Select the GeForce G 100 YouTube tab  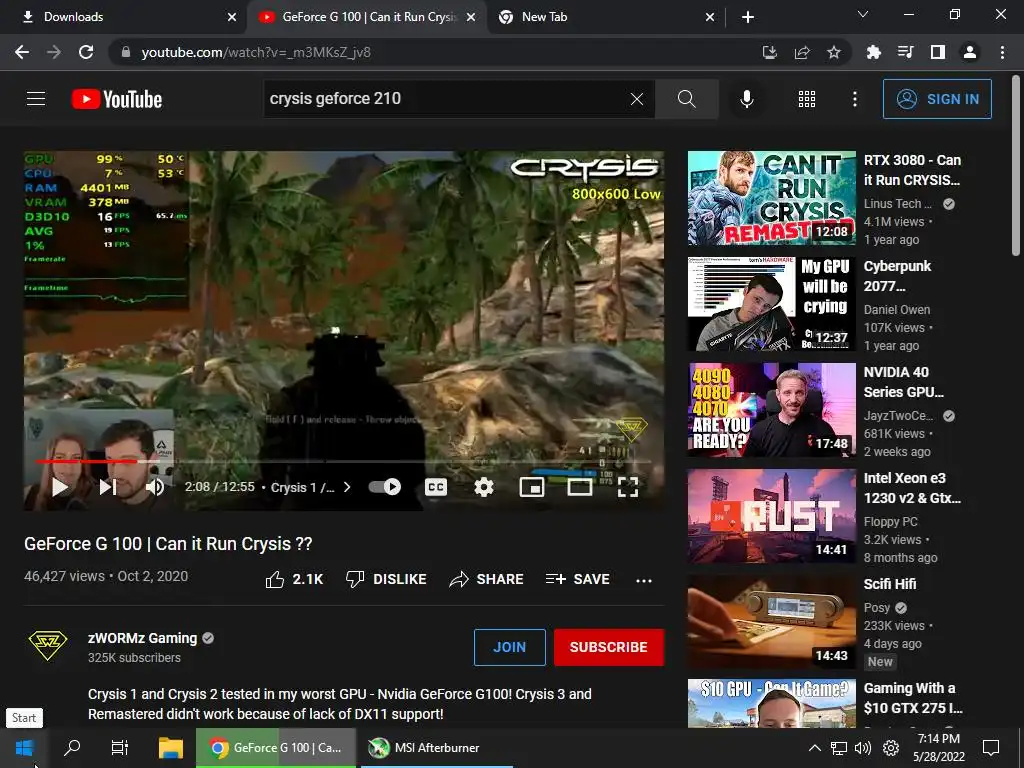point(366,17)
